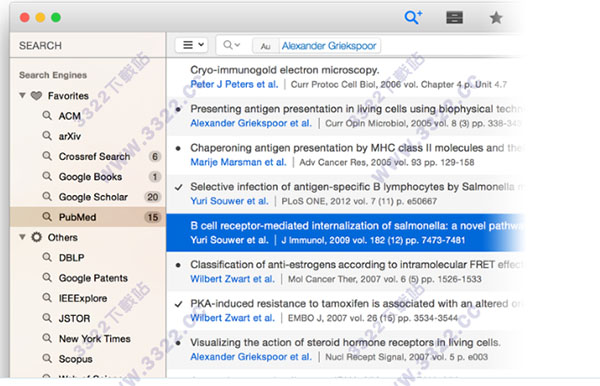
Task: Click the Crossref Search result count badge 6
Action: [x=155, y=156]
